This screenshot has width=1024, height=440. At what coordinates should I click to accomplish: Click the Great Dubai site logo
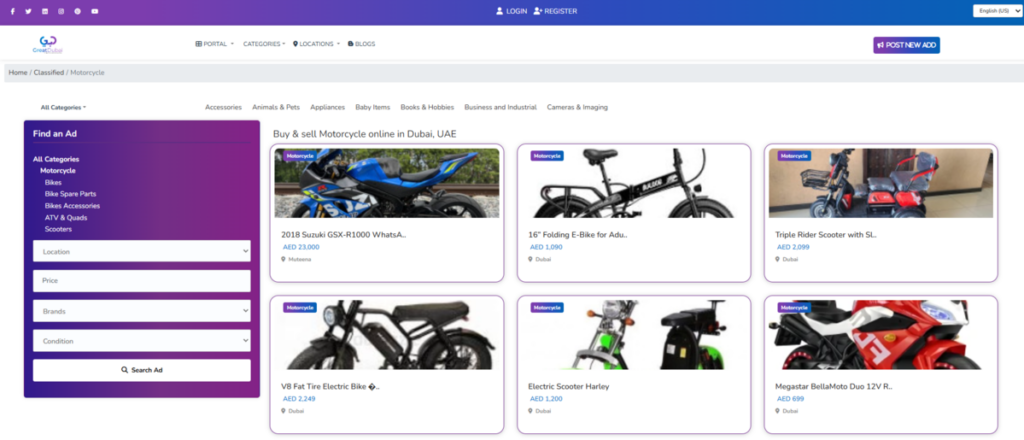click(x=48, y=44)
